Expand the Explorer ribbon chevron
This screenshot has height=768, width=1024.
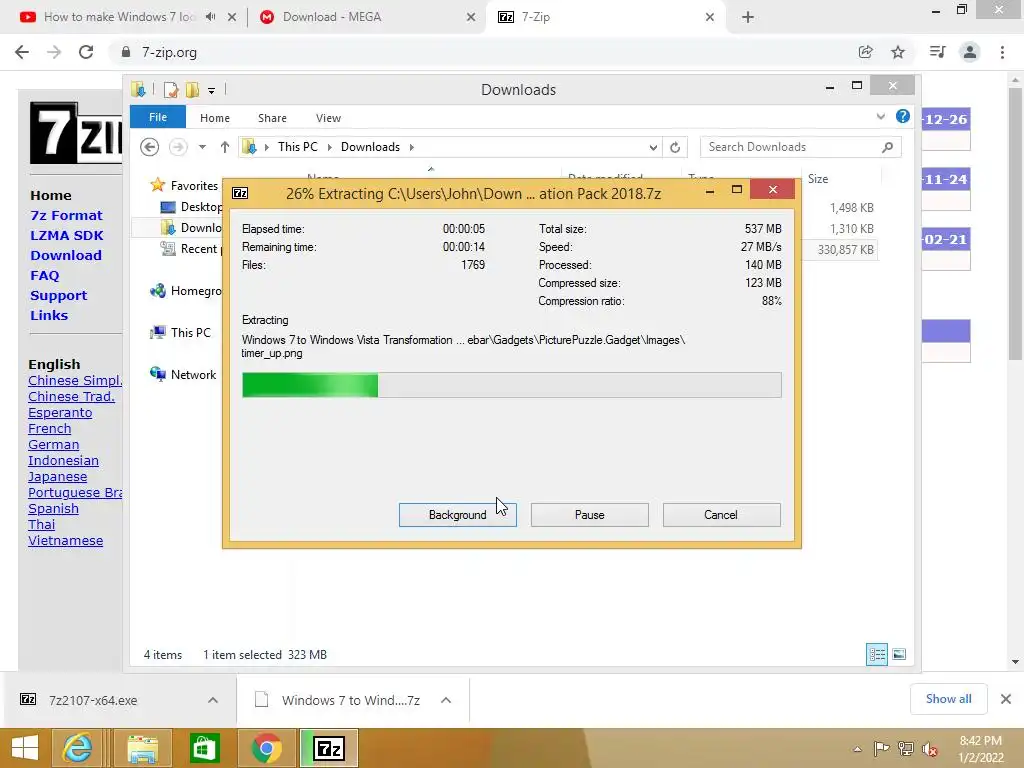(880, 117)
